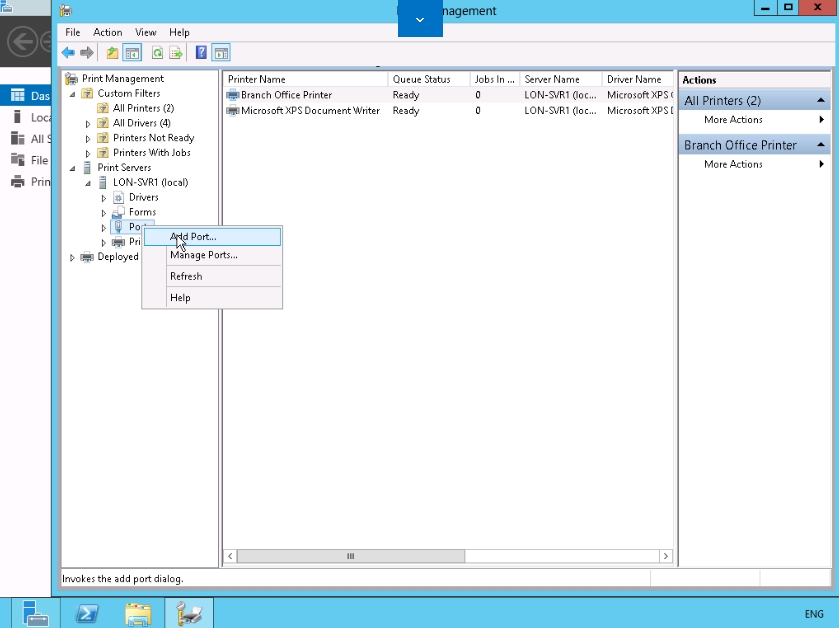Screen dimensions: 839x628
Task: Open PowerShell from the taskbar
Action: (87, 612)
